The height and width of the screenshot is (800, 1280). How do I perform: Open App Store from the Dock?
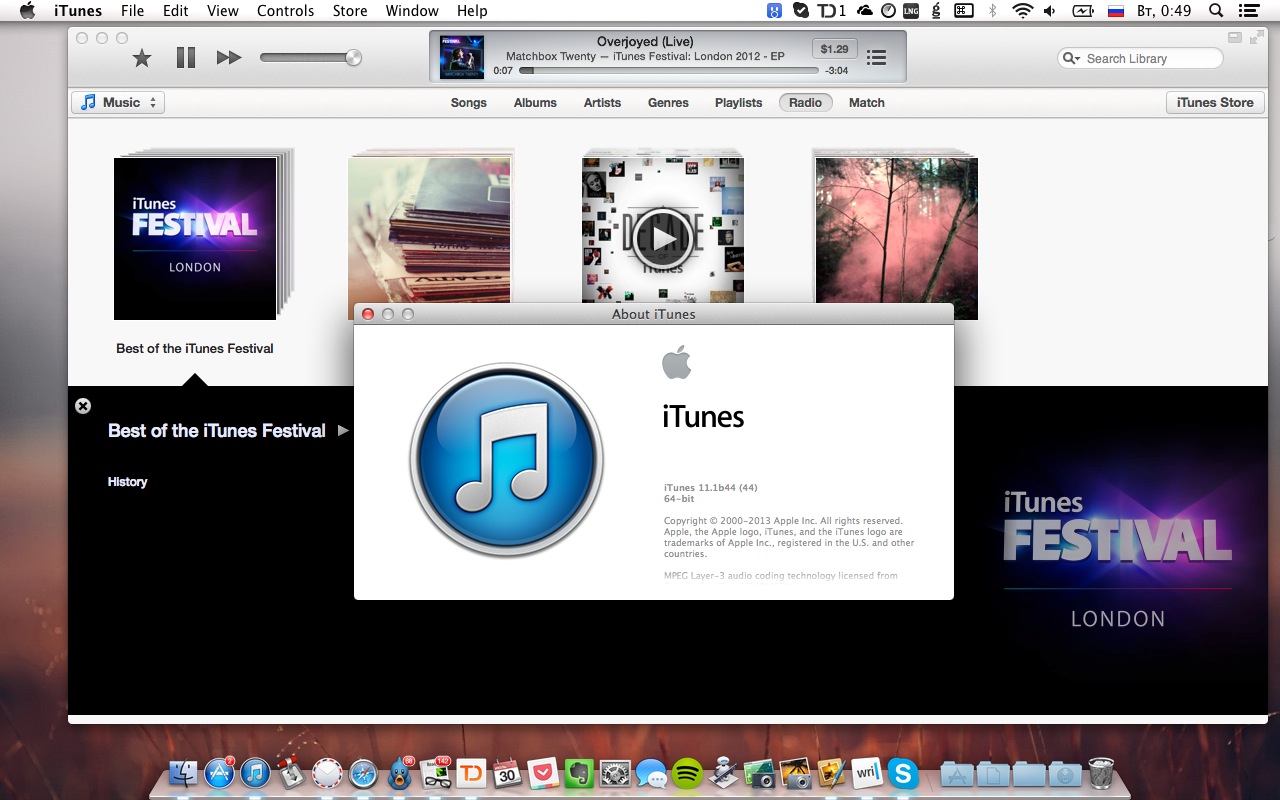coord(219,773)
